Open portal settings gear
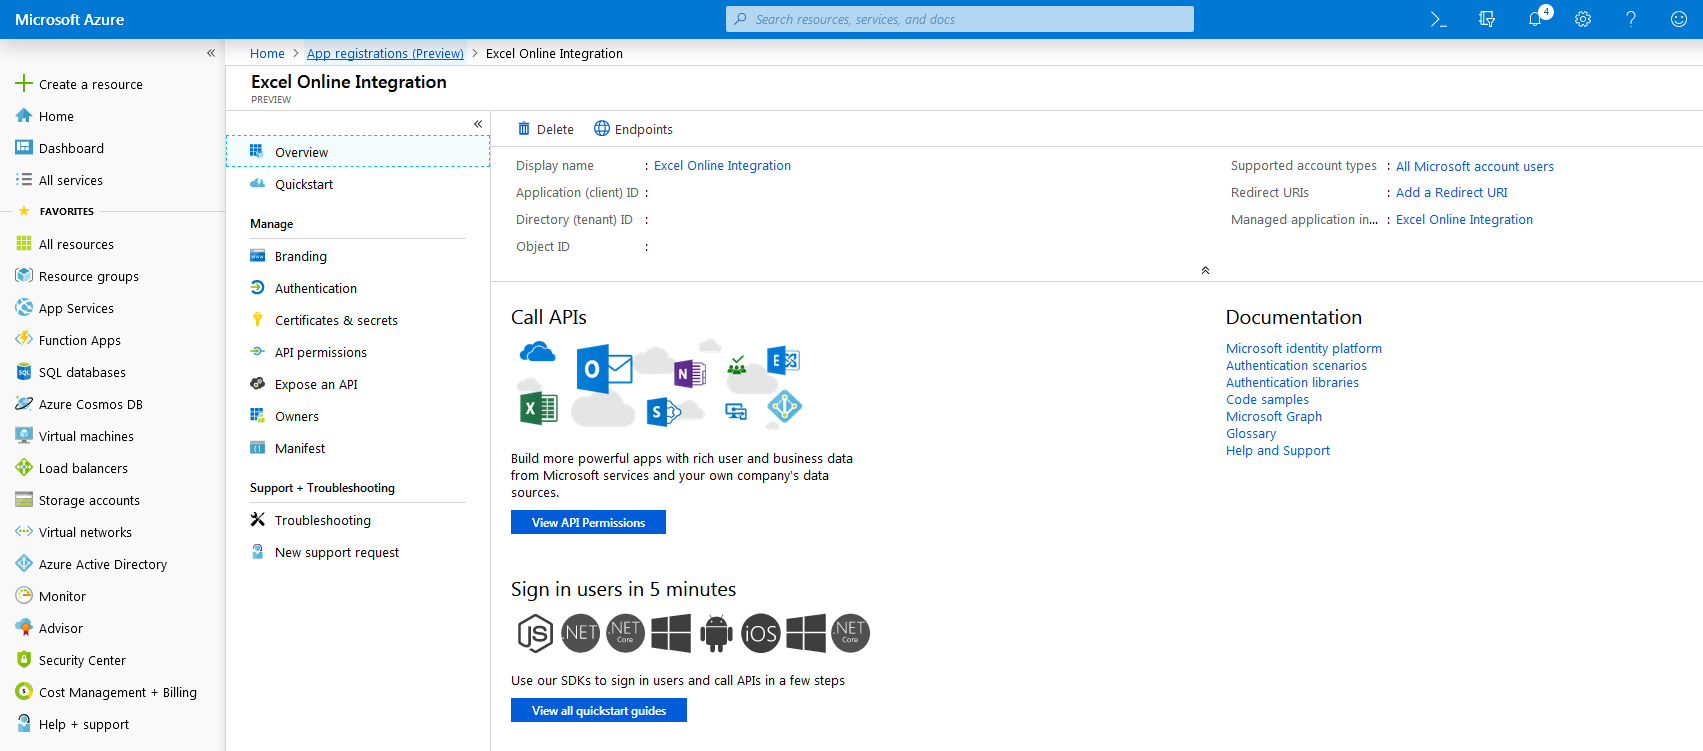 1583,19
